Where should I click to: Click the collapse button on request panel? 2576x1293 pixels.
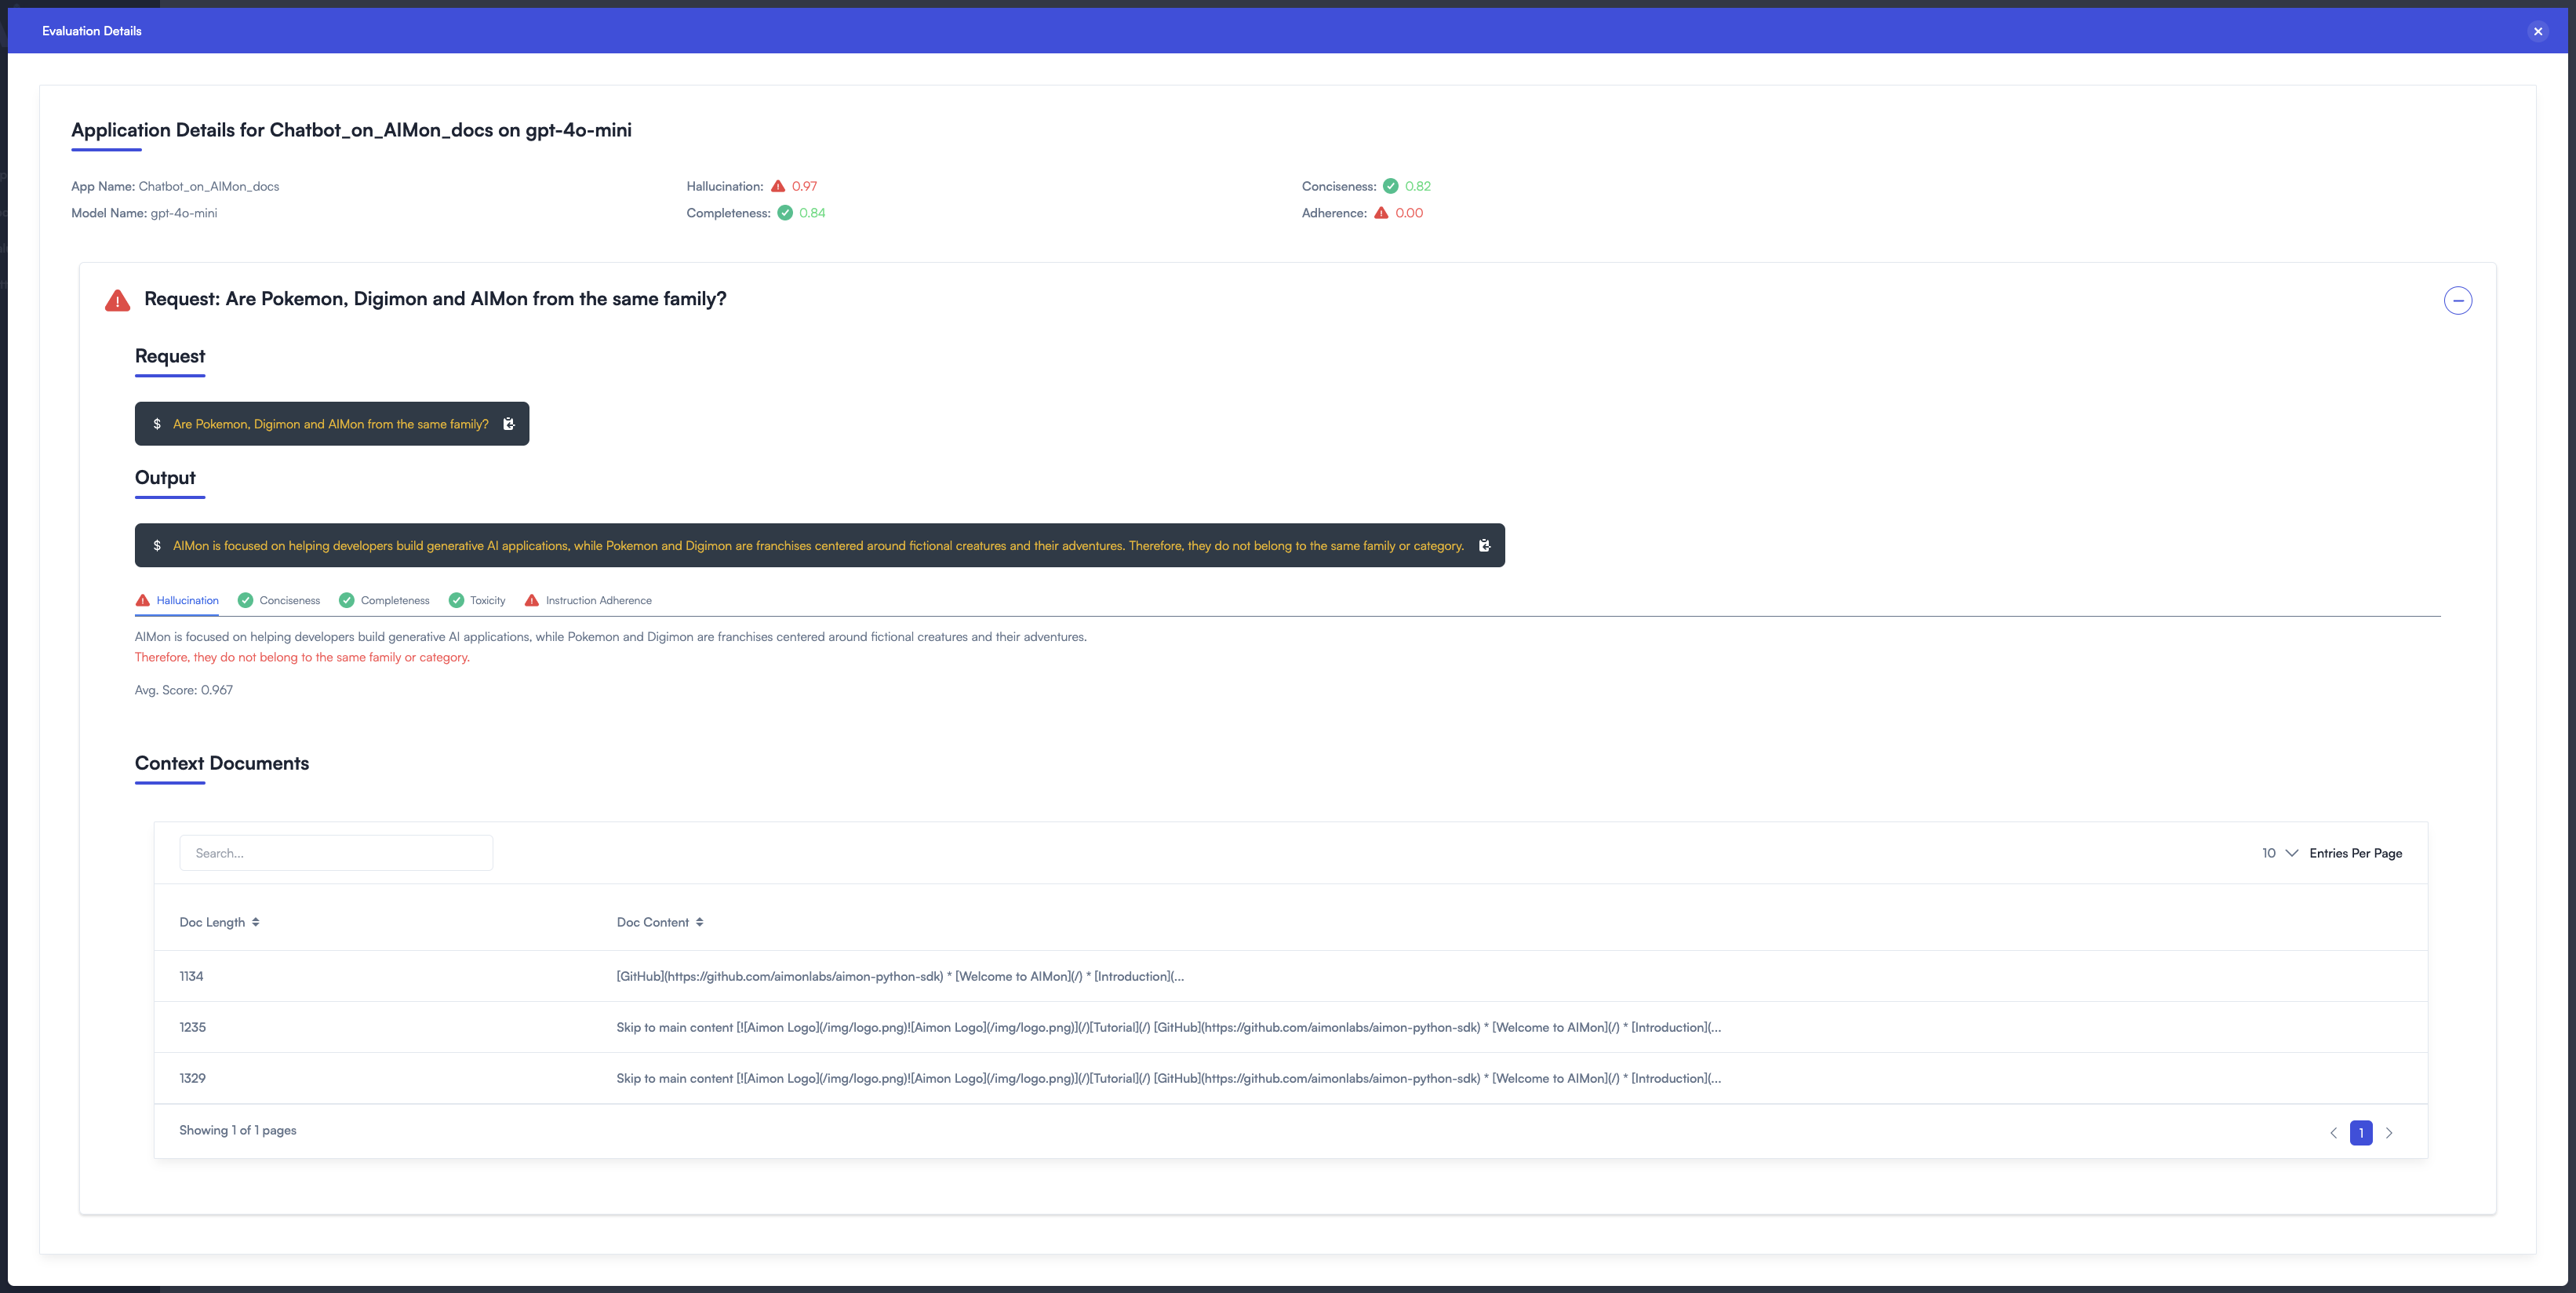(2458, 300)
